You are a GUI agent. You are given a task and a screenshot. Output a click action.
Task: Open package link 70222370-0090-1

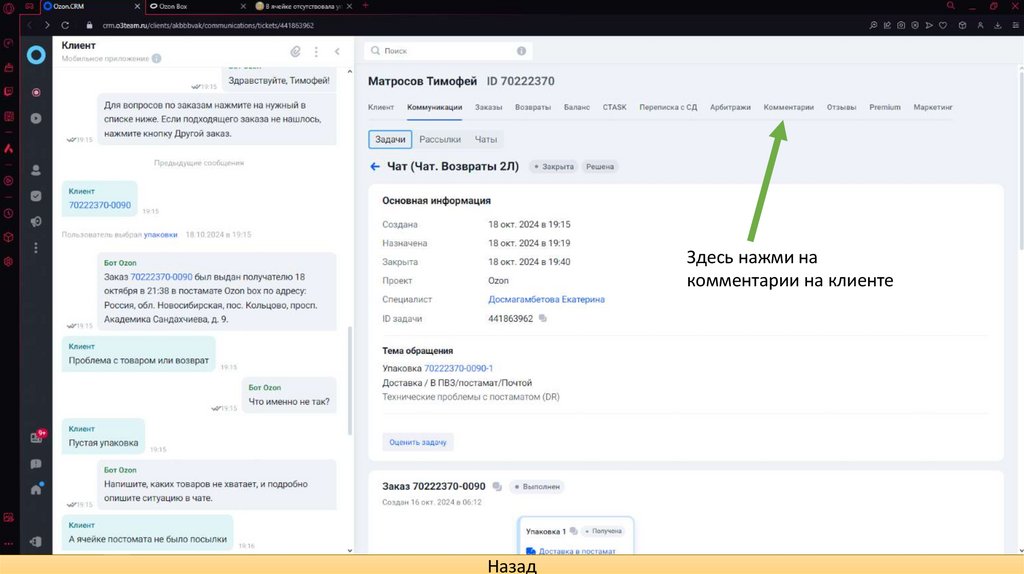point(458,368)
